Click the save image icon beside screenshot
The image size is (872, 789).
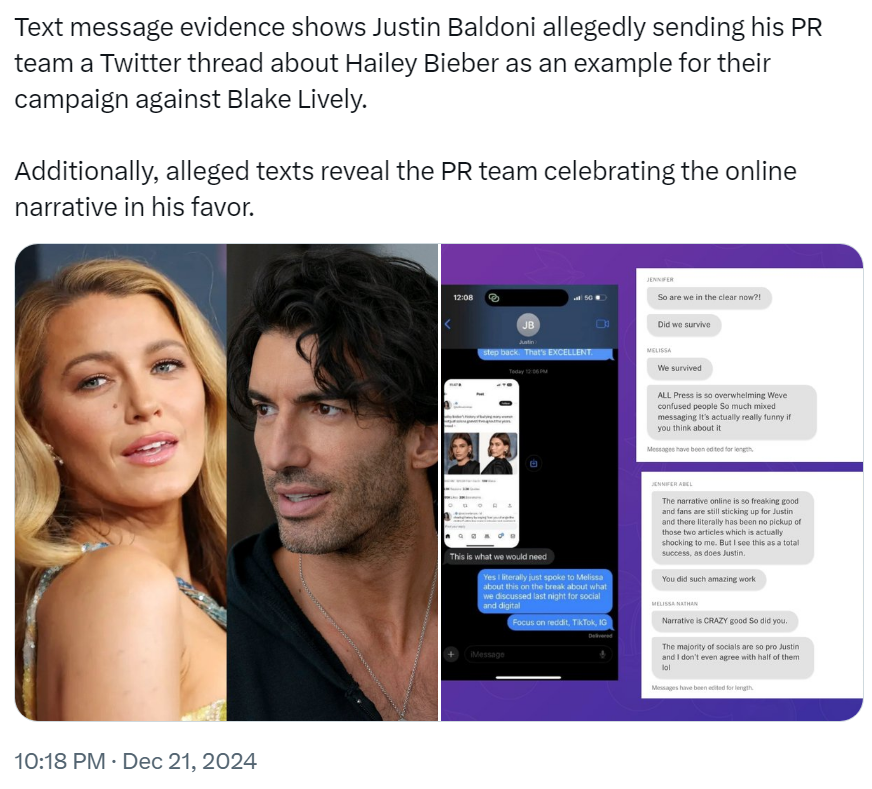533,463
